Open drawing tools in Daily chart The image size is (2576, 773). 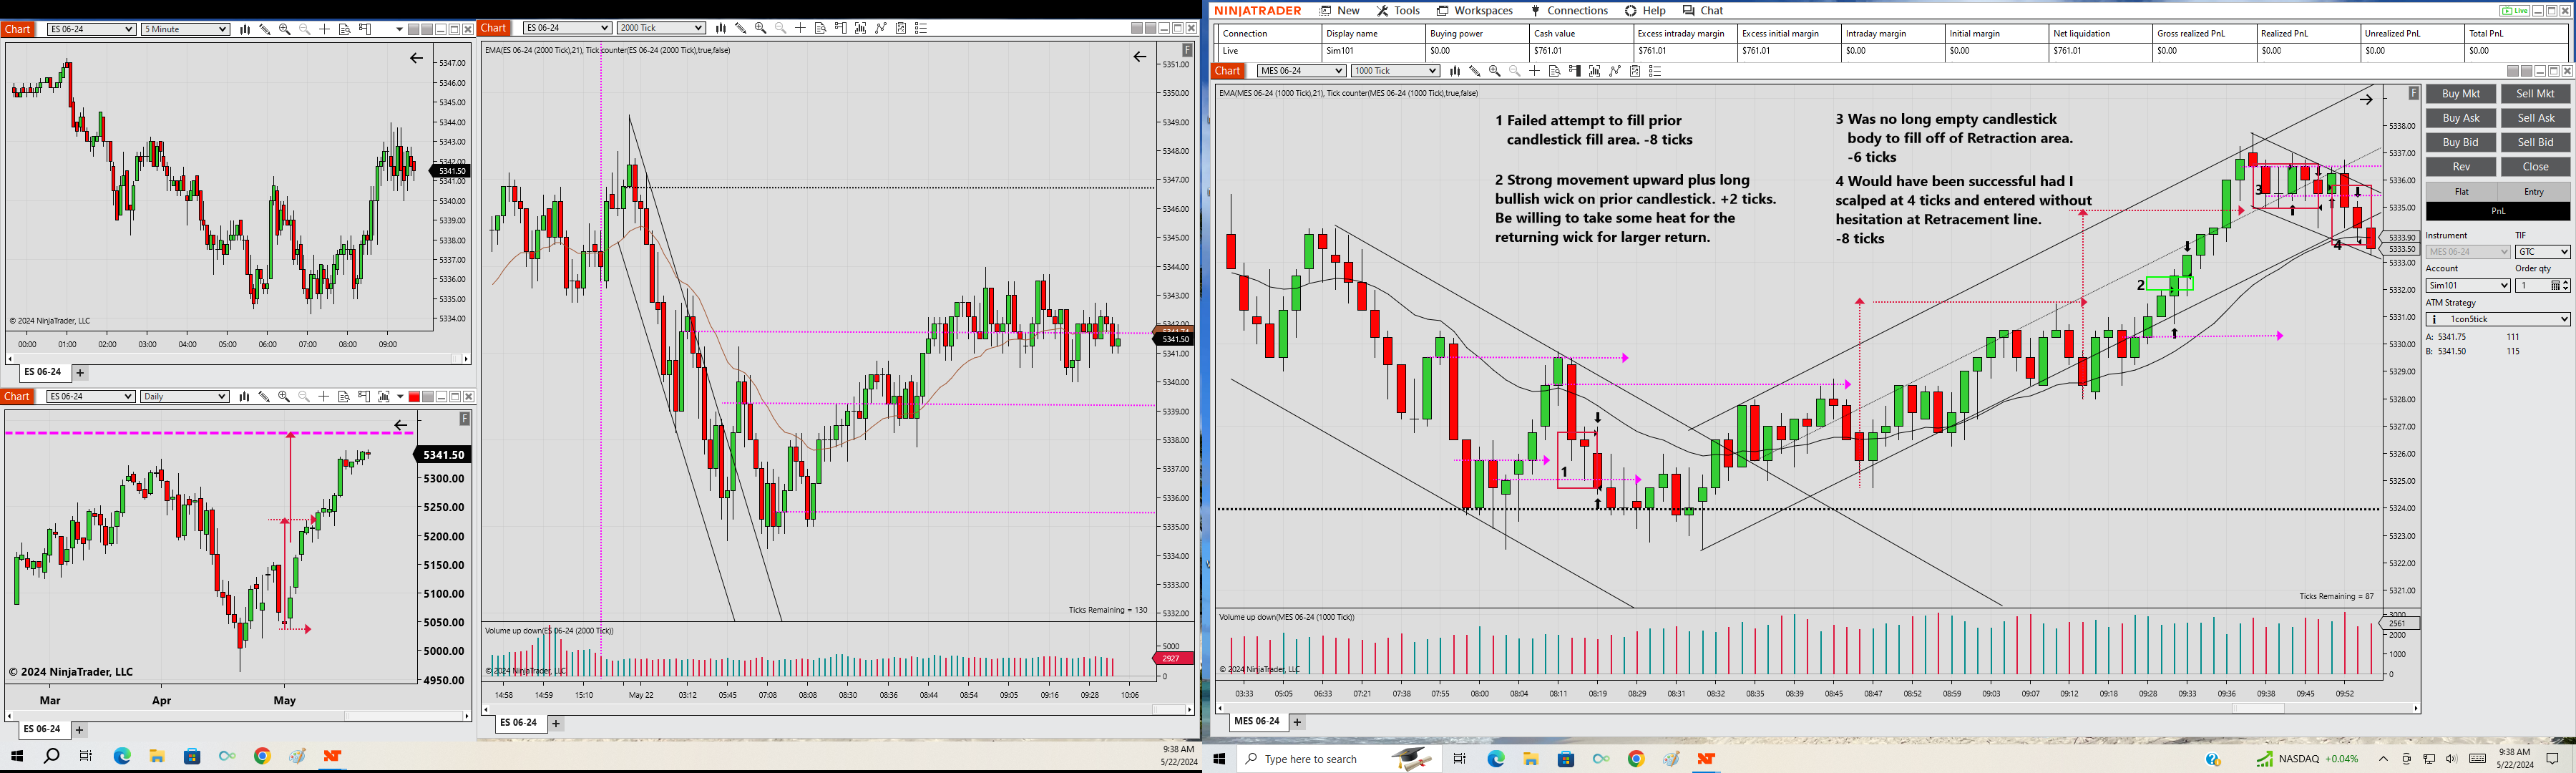click(264, 397)
